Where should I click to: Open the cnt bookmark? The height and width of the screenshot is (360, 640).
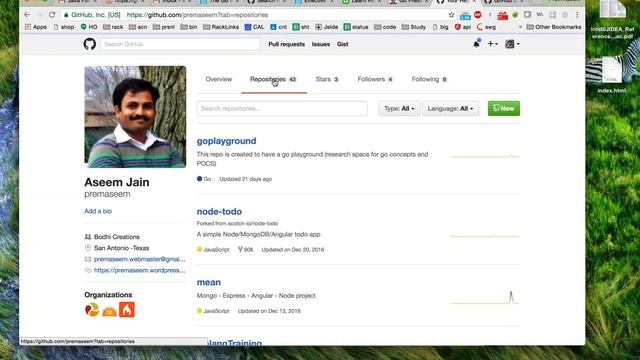click(278, 27)
